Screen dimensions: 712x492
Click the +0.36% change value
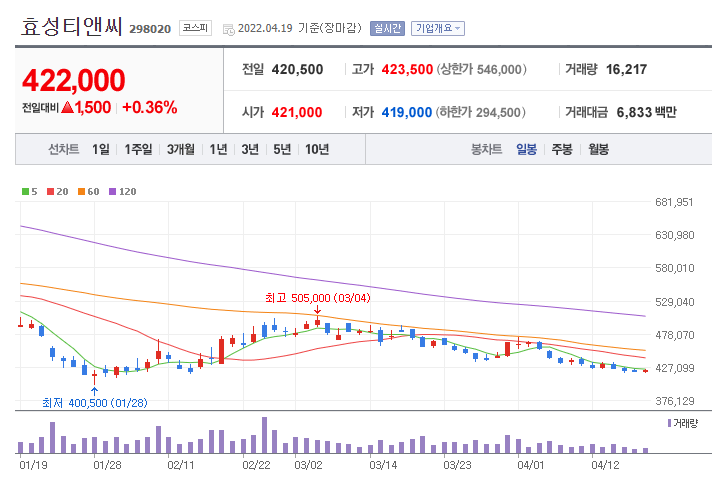click(x=150, y=108)
